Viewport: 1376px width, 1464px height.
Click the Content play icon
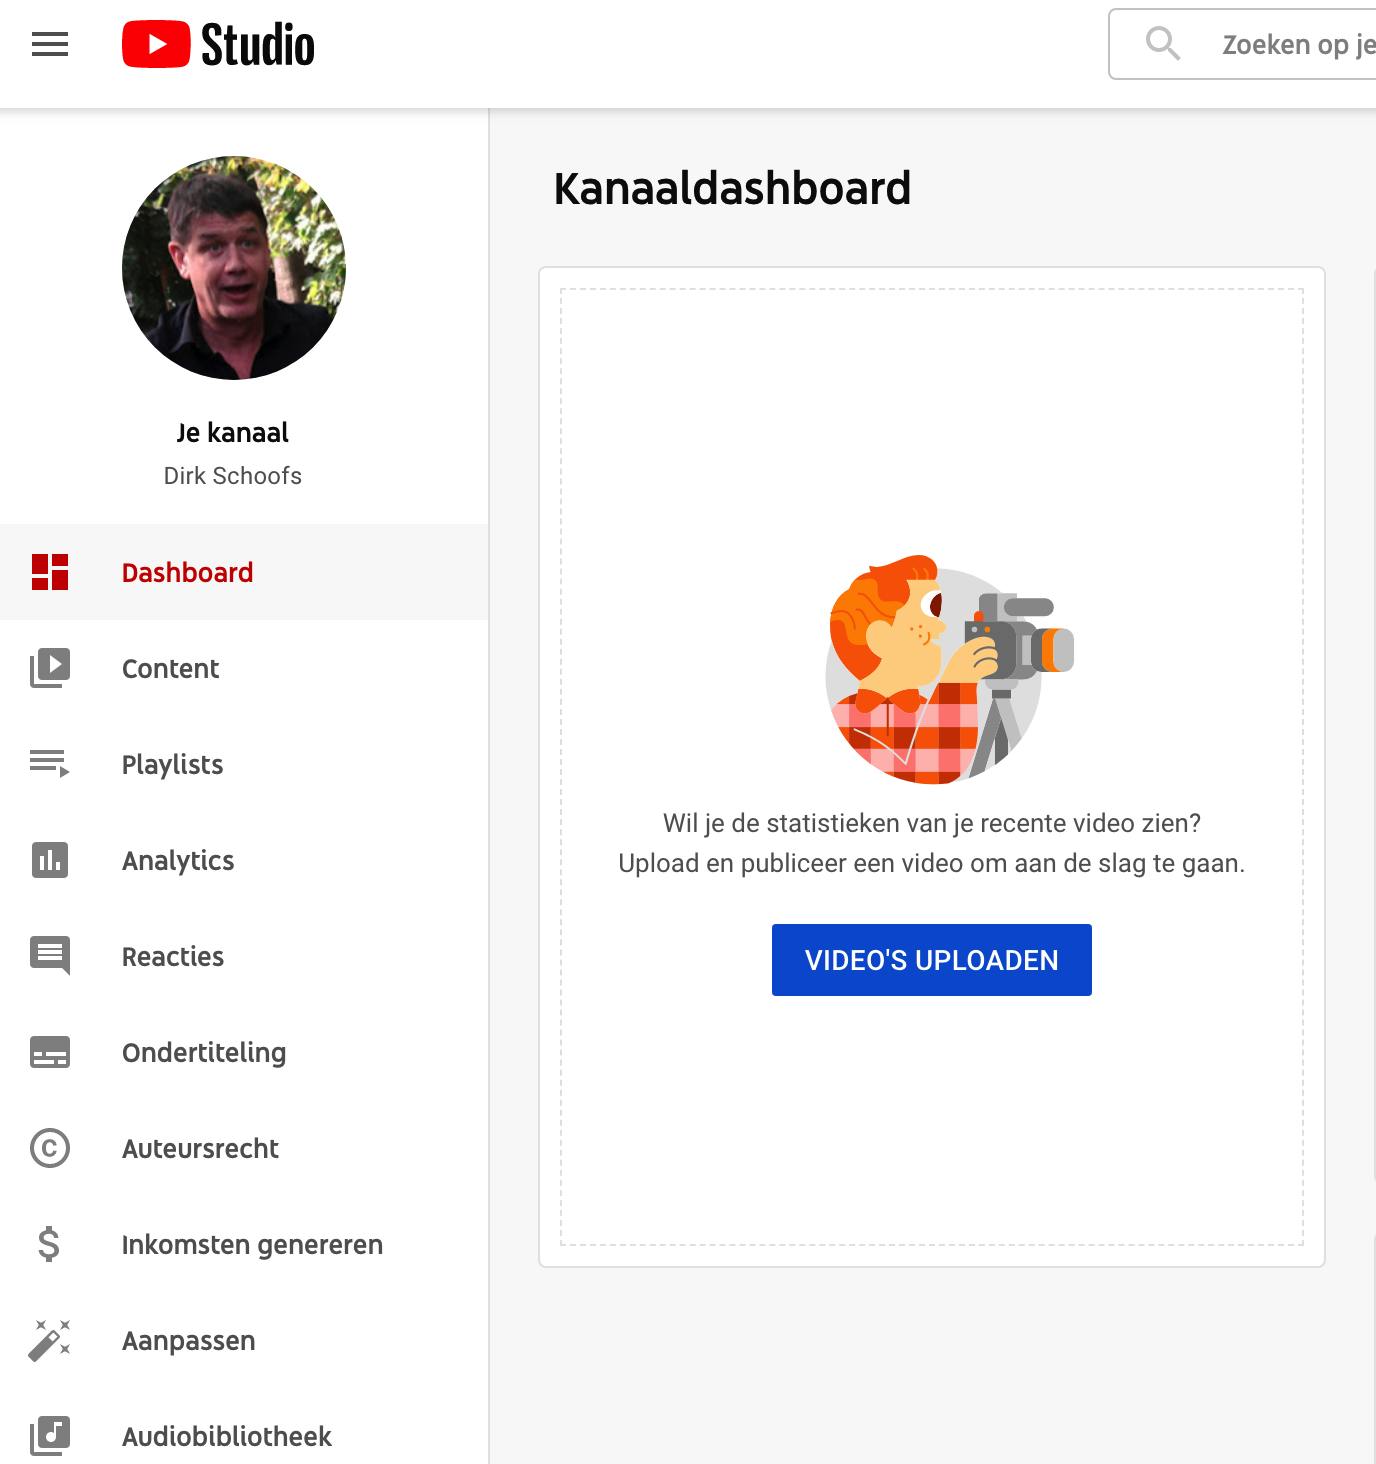(x=50, y=668)
